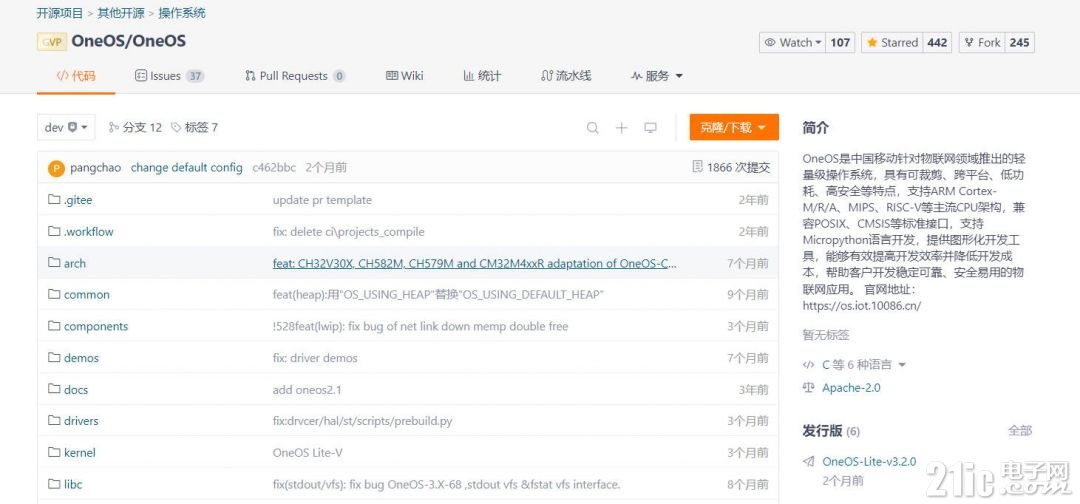Click folder icon next to docs
Screen dimensions: 1080x504
coord(54,389)
